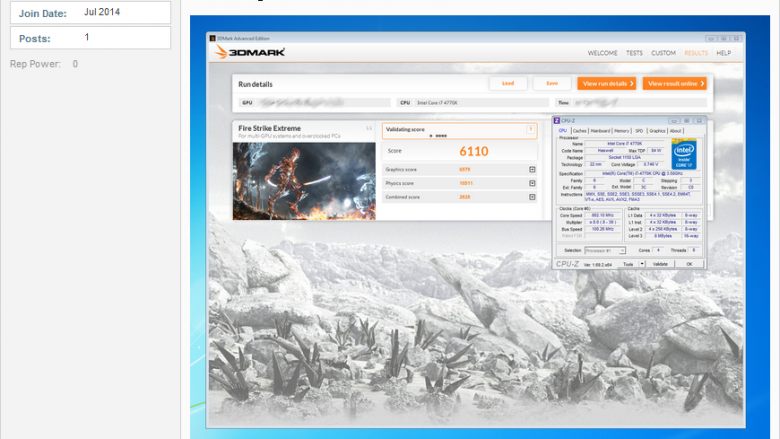Screen dimensions: 780x439
Task: Expand the Physics score details
Action: point(532,183)
